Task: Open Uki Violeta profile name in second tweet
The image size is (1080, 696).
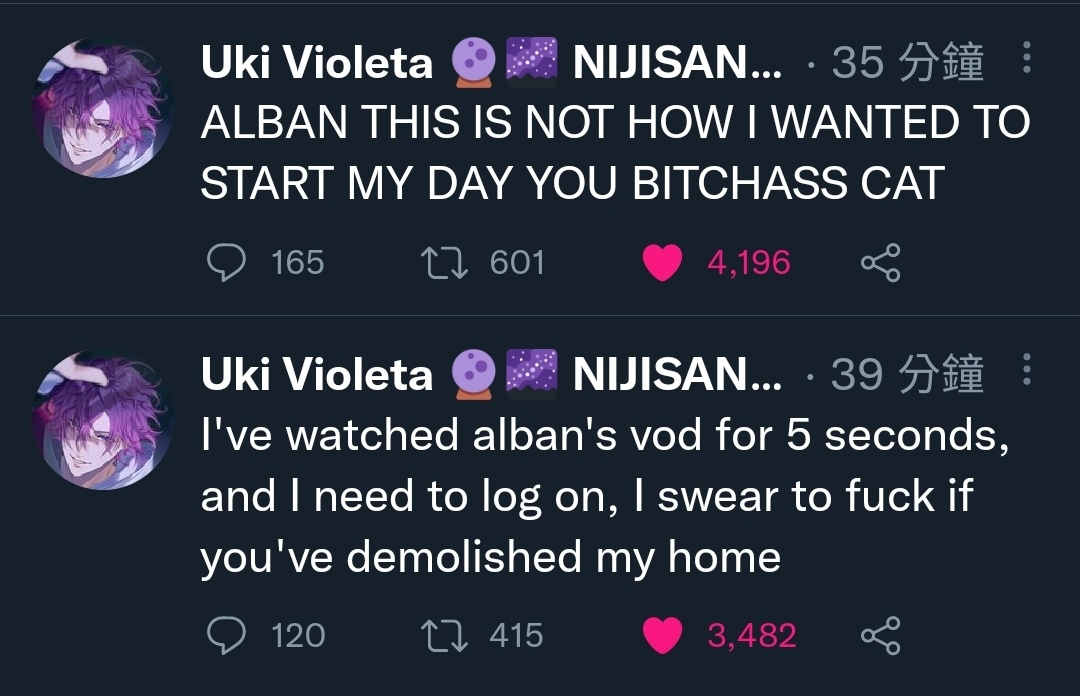Action: [317, 375]
